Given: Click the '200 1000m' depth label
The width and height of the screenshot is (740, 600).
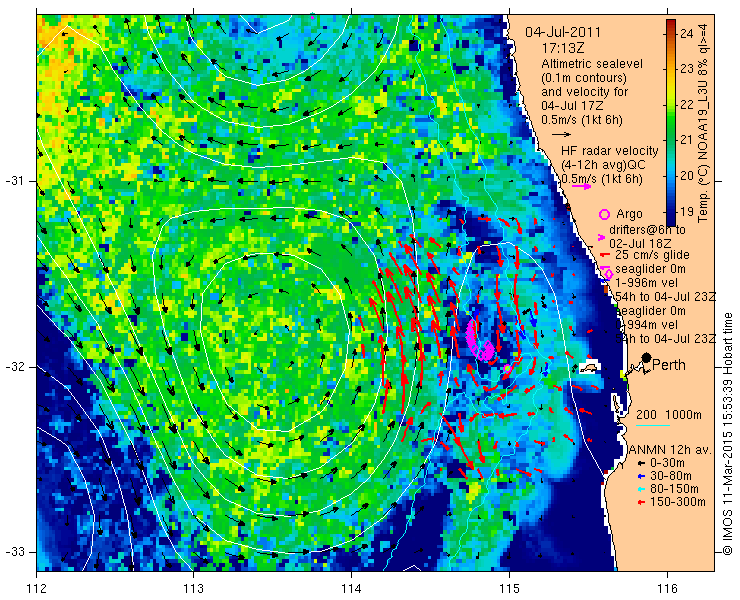Looking at the screenshot, I should (x=669, y=415).
